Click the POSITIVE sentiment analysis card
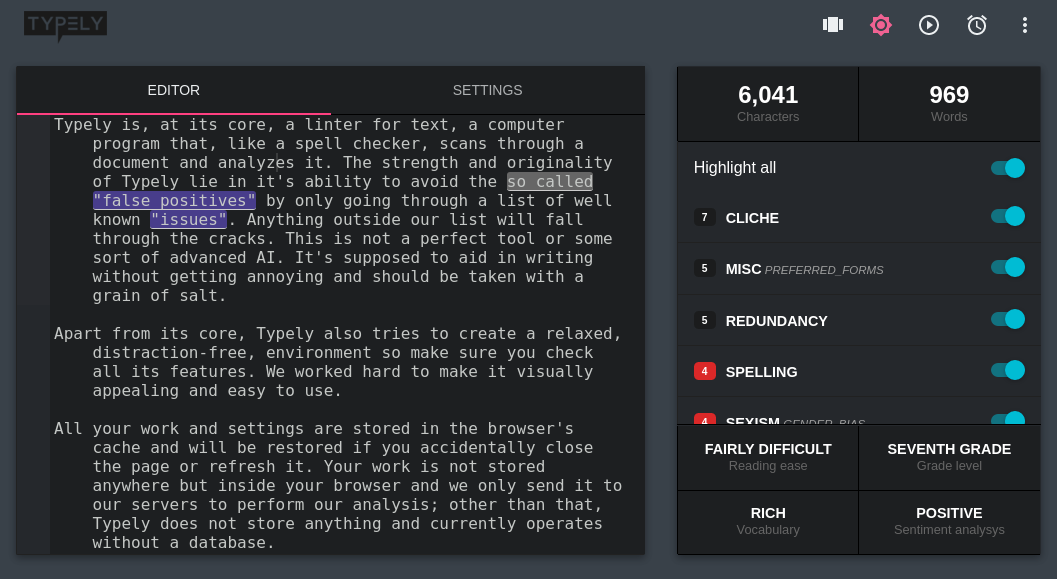This screenshot has height=579, width=1057. click(948, 521)
